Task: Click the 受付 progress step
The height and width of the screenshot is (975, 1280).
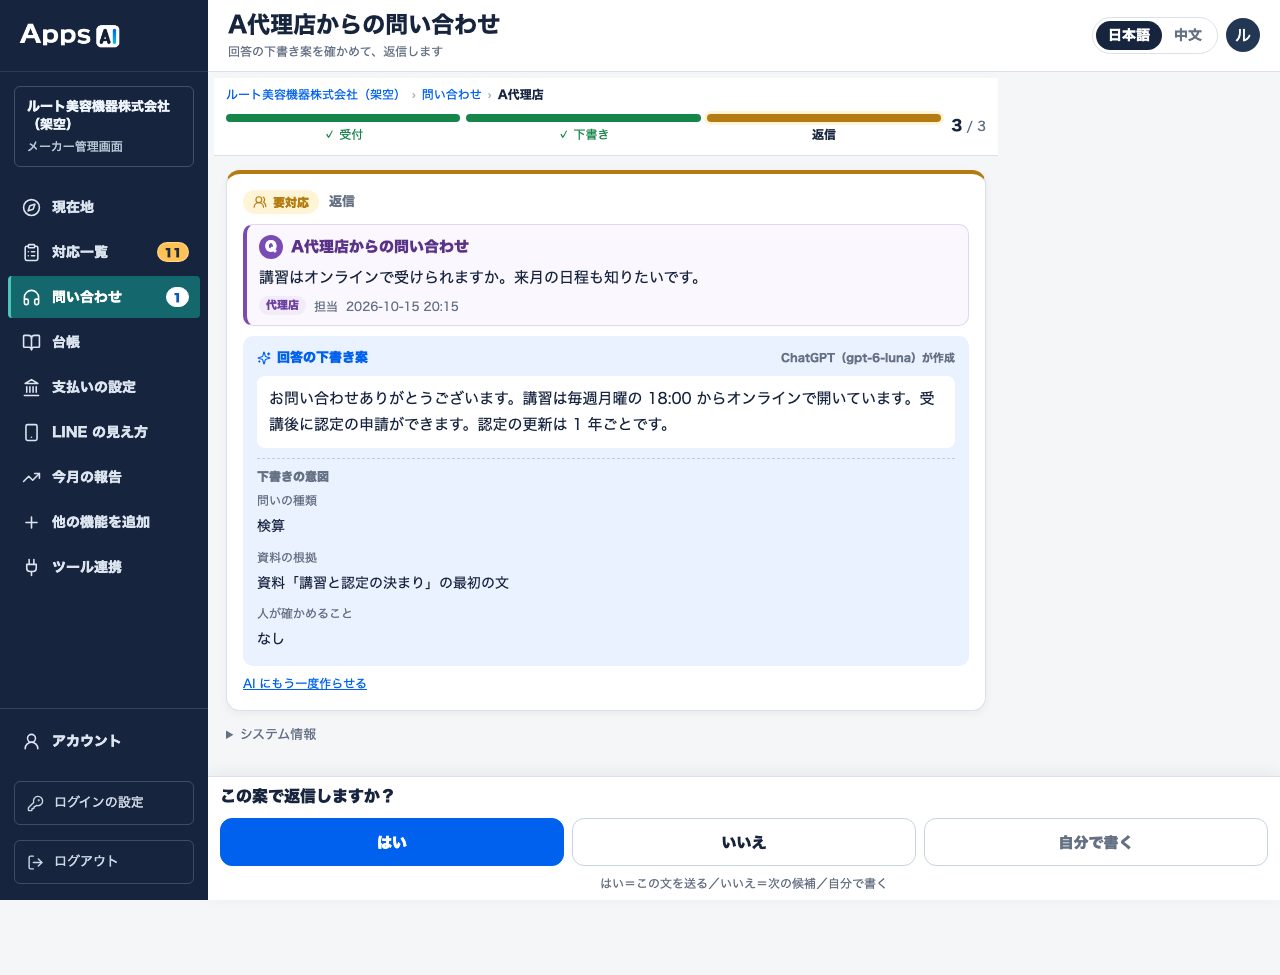Action: tap(343, 126)
